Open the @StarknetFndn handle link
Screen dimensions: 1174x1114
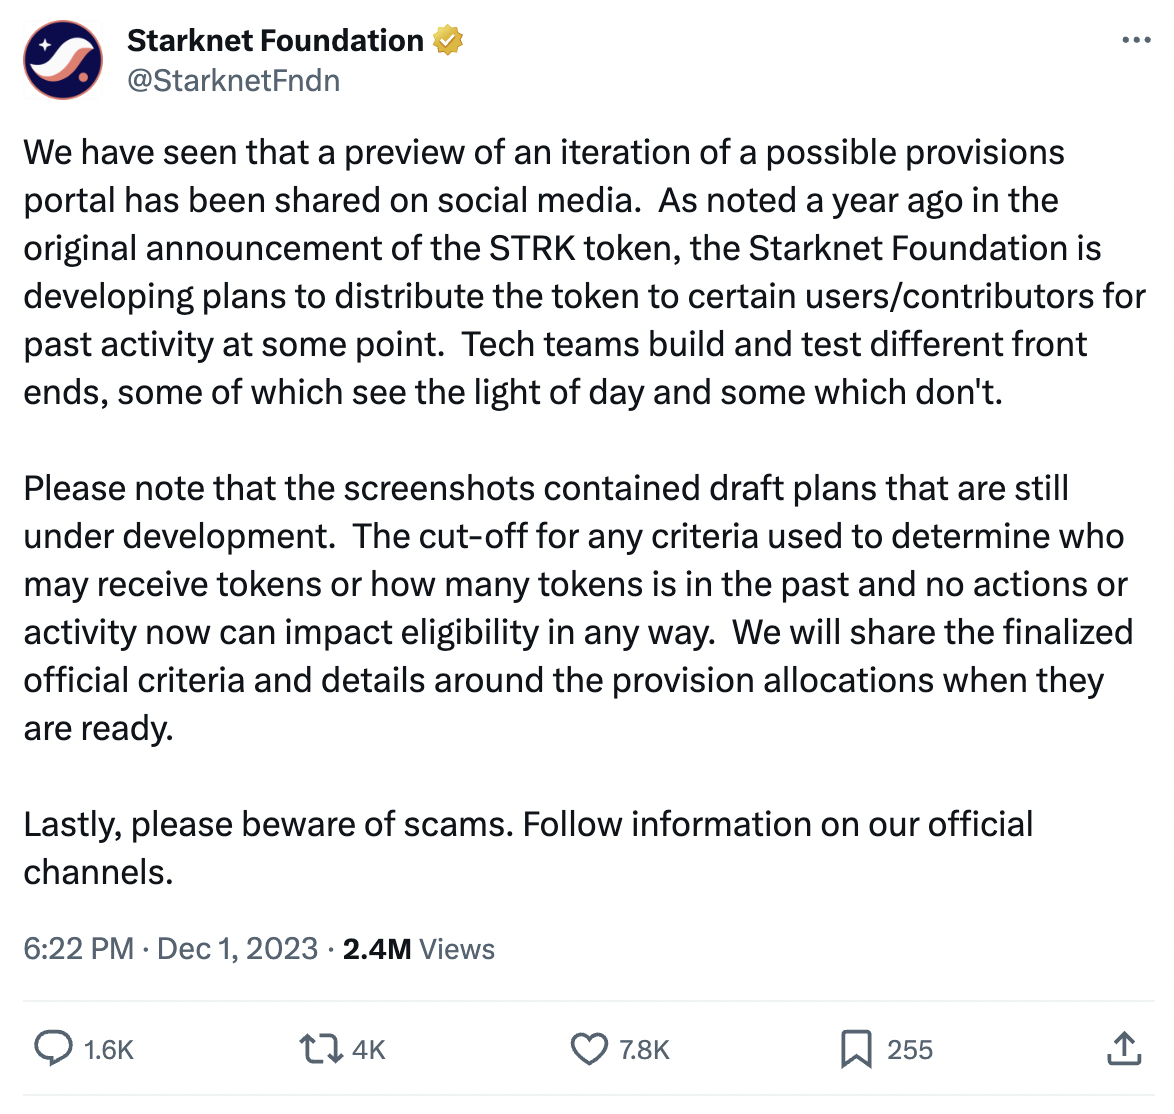(x=234, y=81)
